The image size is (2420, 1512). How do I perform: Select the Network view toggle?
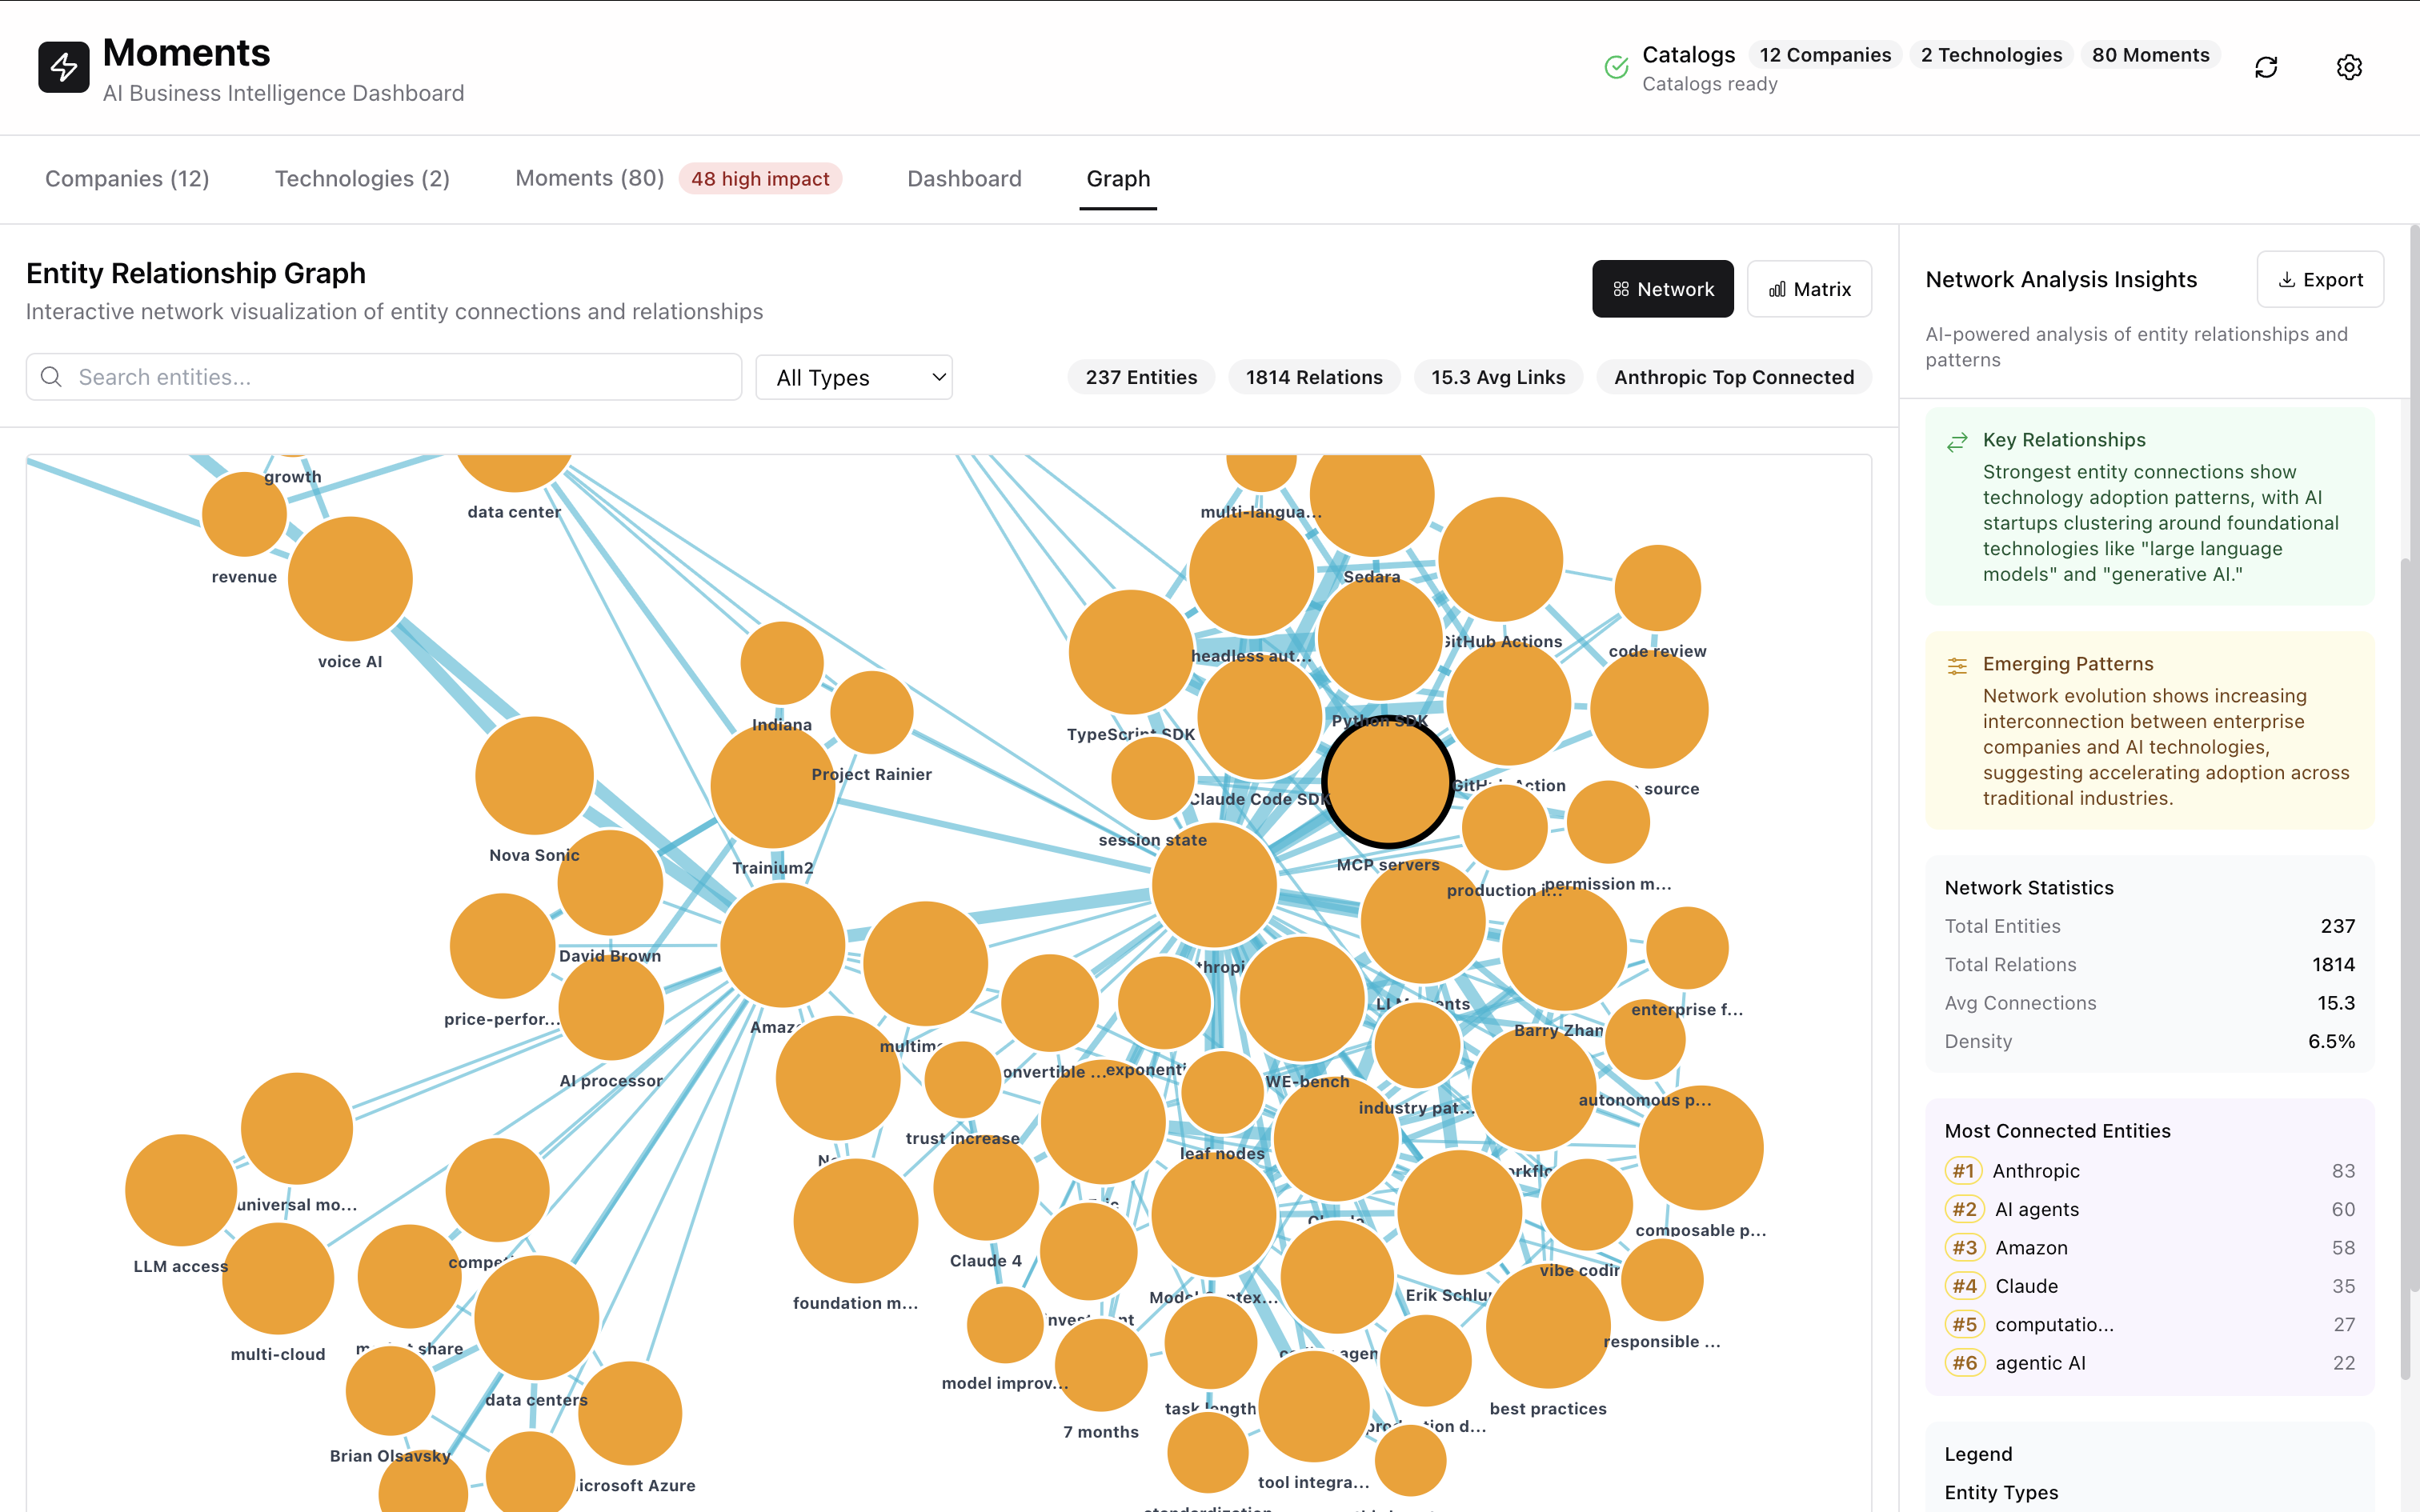coord(1662,289)
